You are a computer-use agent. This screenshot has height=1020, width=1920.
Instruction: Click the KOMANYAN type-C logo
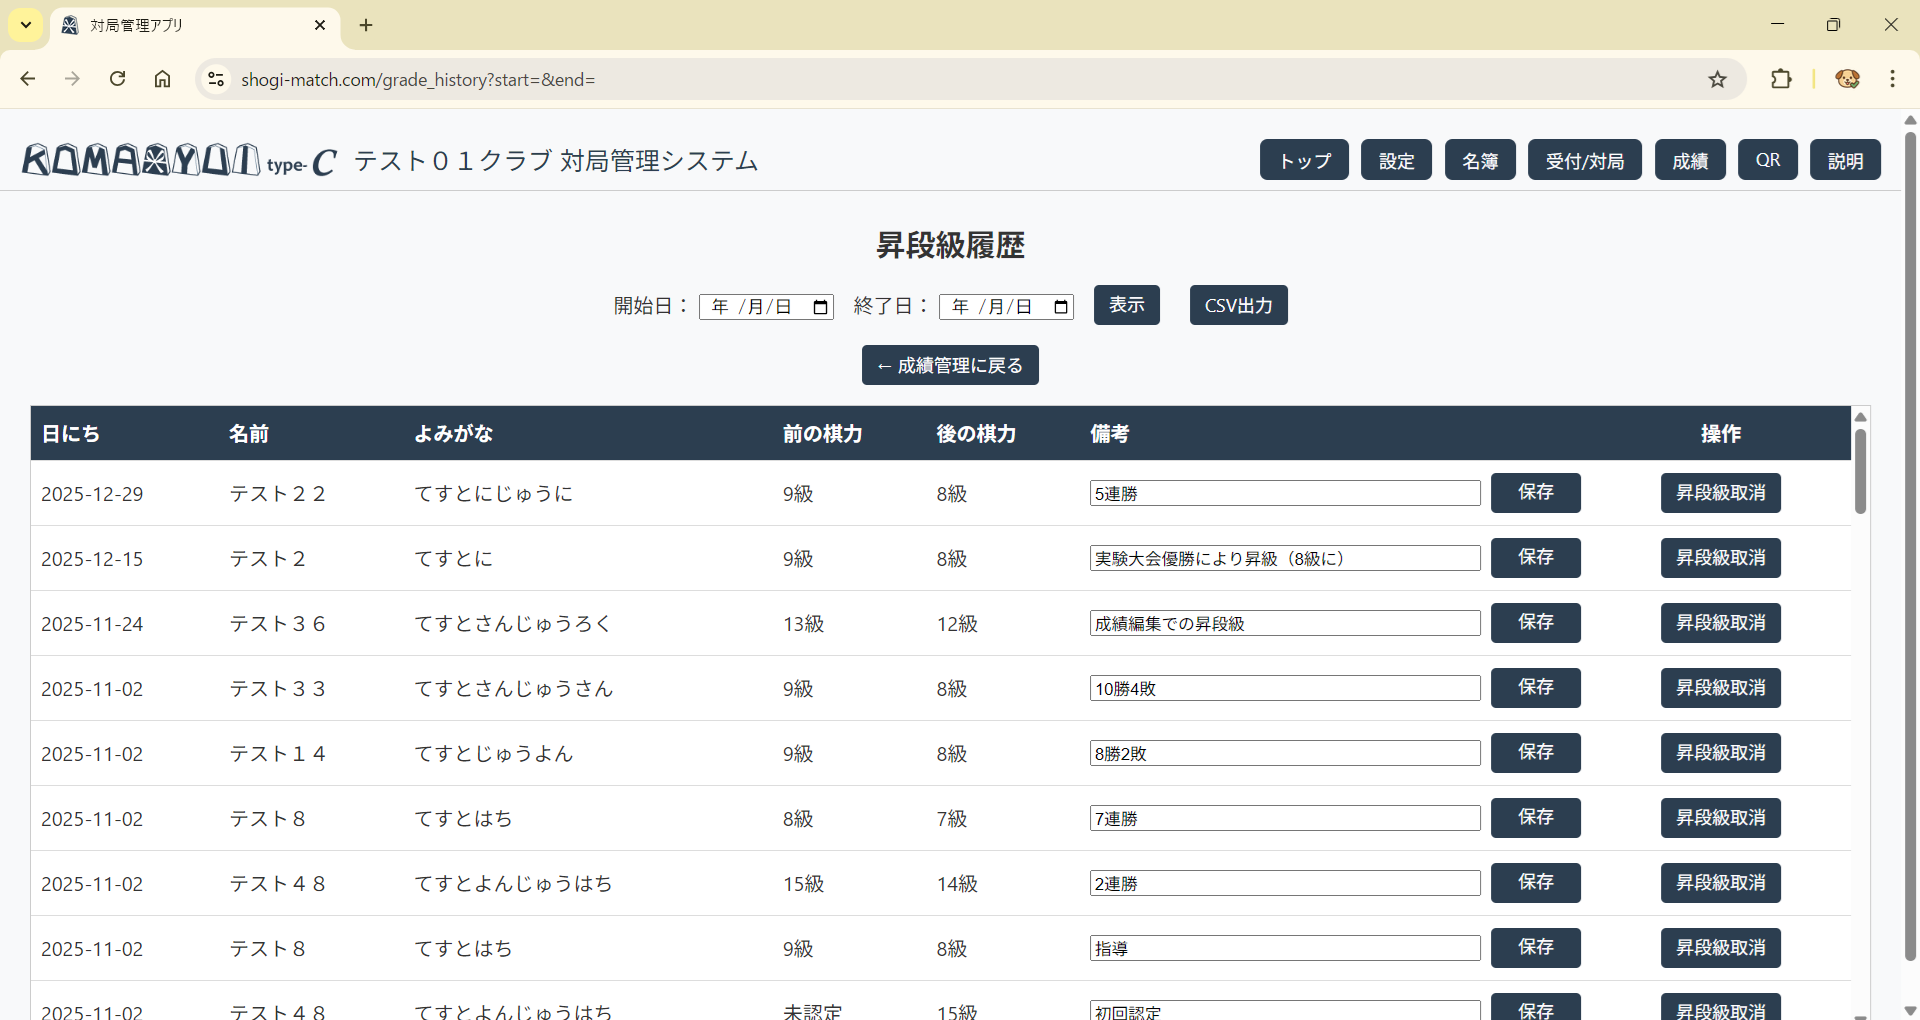tap(180, 161)
